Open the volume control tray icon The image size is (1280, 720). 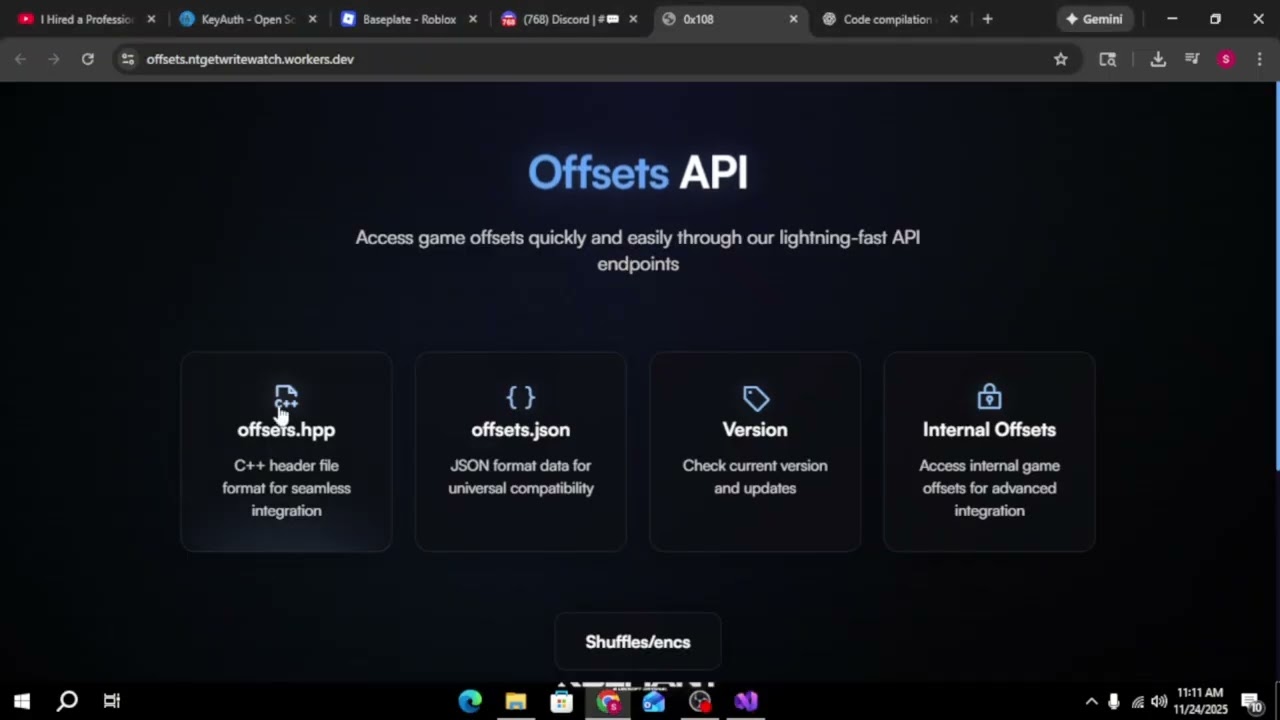tap(1160, 702)
